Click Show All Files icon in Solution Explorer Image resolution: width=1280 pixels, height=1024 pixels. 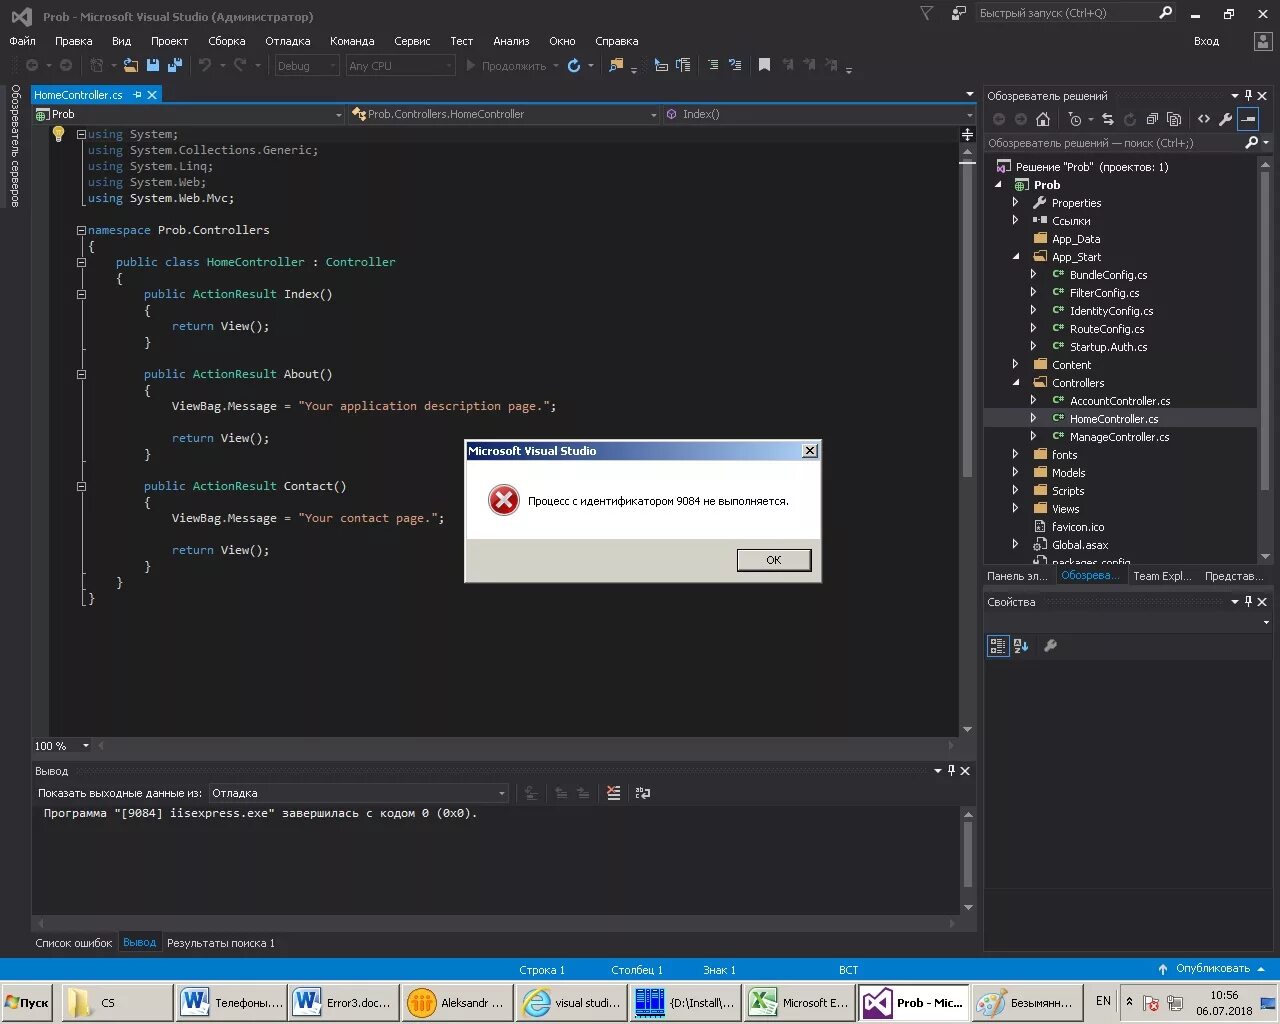pos(1174,119)
